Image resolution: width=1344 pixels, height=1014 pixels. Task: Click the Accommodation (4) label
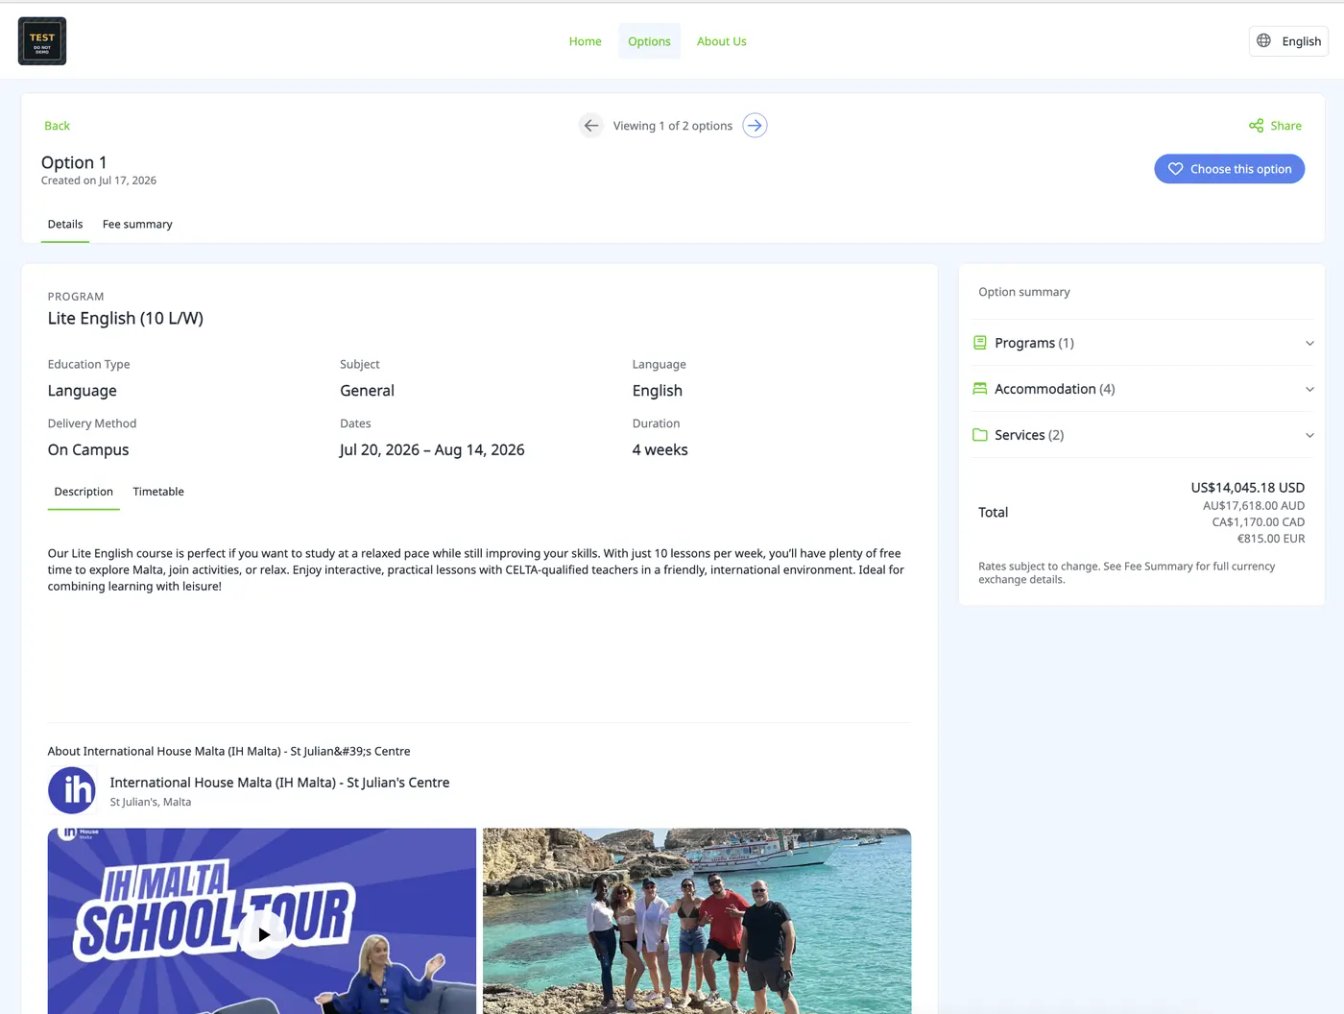1054,389
